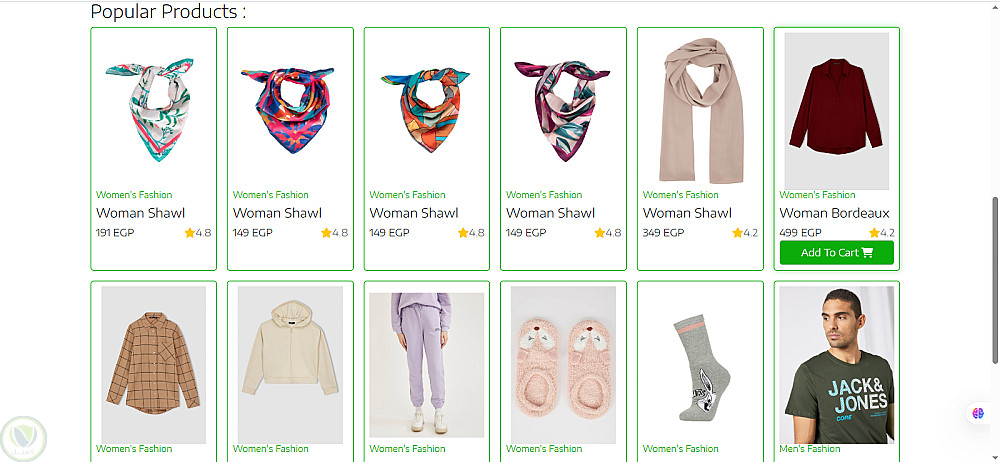Open the brown checked shirt product
This screenshot has height=462, width=1000.
(x=154, y=365)
